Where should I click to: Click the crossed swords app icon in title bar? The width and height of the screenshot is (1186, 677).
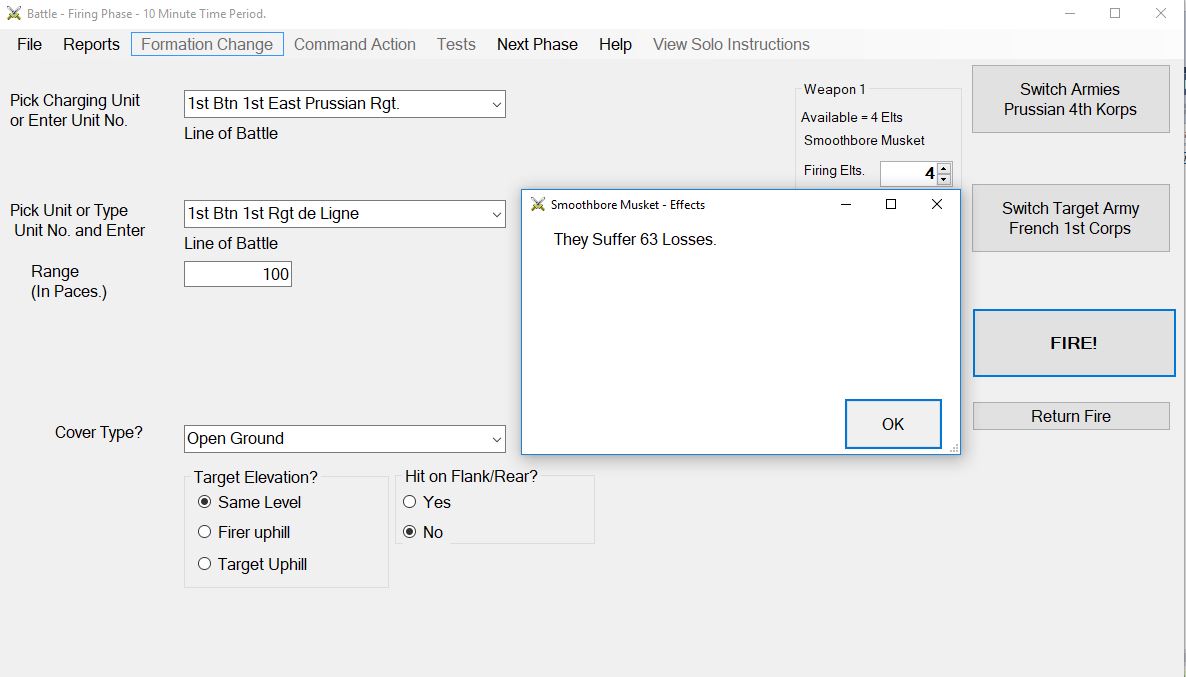tap(14, 14)
